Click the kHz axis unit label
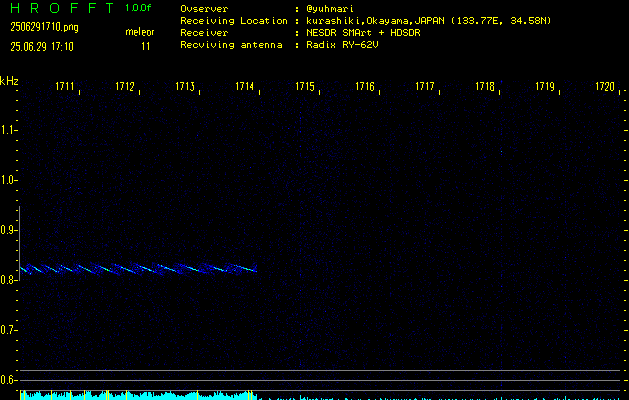The image size is (629, 400). pyautogui.click(x=9, y=81)
